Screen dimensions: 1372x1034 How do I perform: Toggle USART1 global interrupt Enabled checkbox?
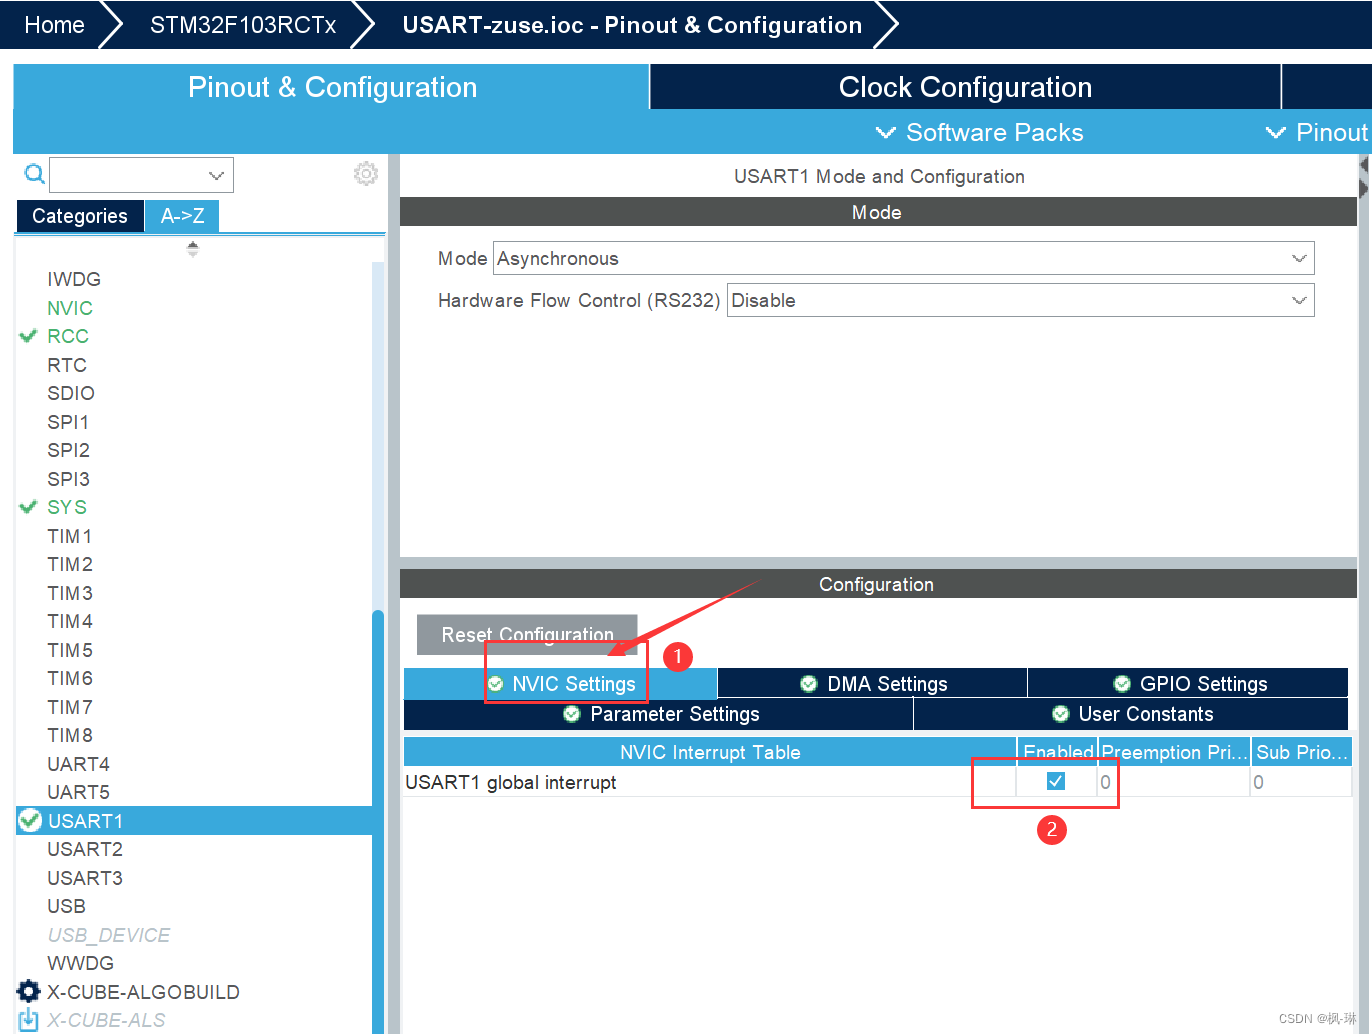pyautogui.click(x=1056, y=781)
